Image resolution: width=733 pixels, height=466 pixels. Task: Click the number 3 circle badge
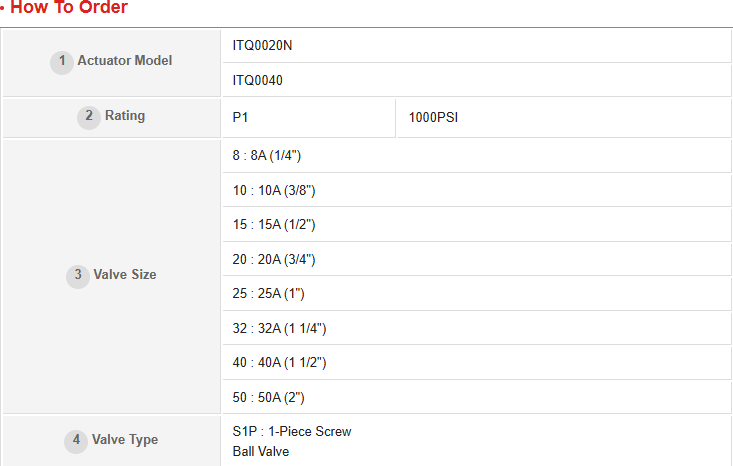(x=78, y=275)
